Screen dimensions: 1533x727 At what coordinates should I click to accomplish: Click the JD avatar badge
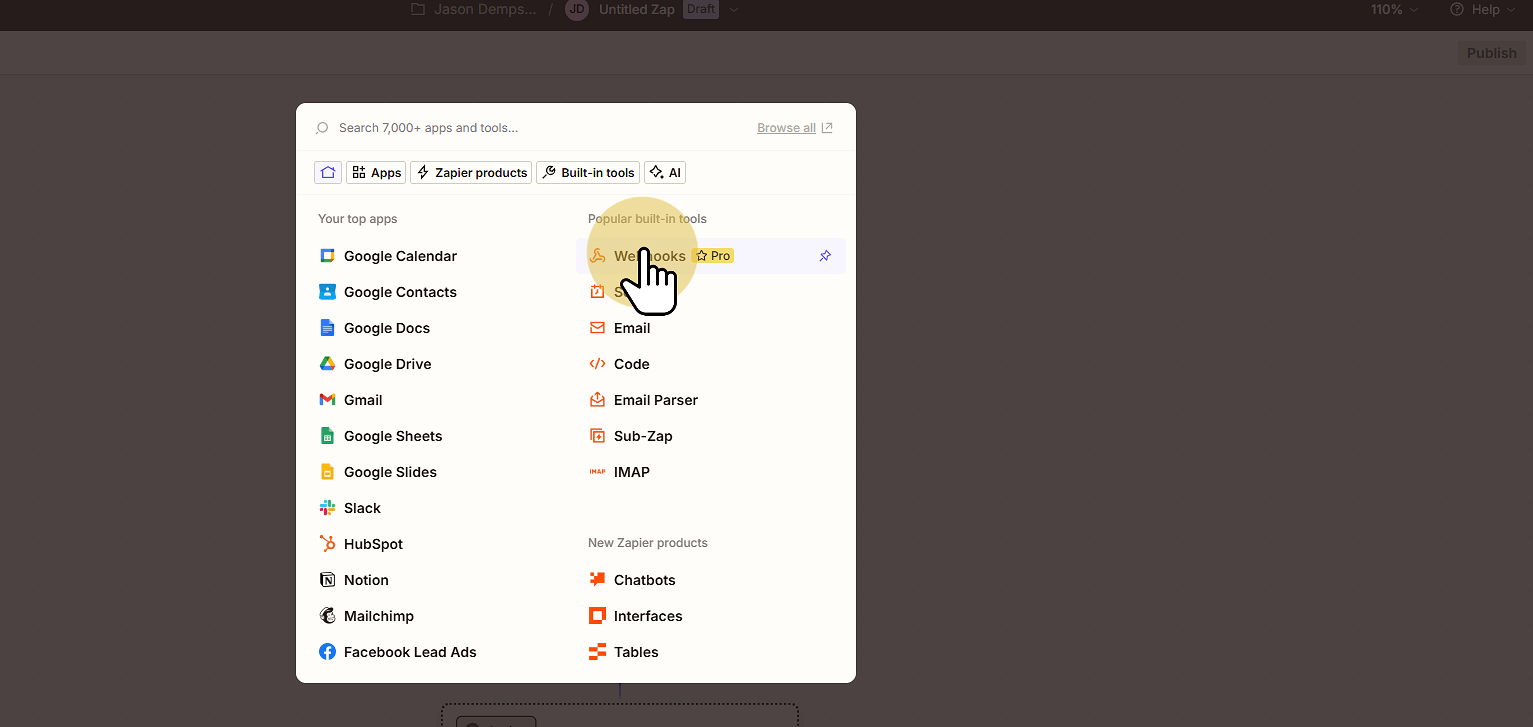pos(577,9)
